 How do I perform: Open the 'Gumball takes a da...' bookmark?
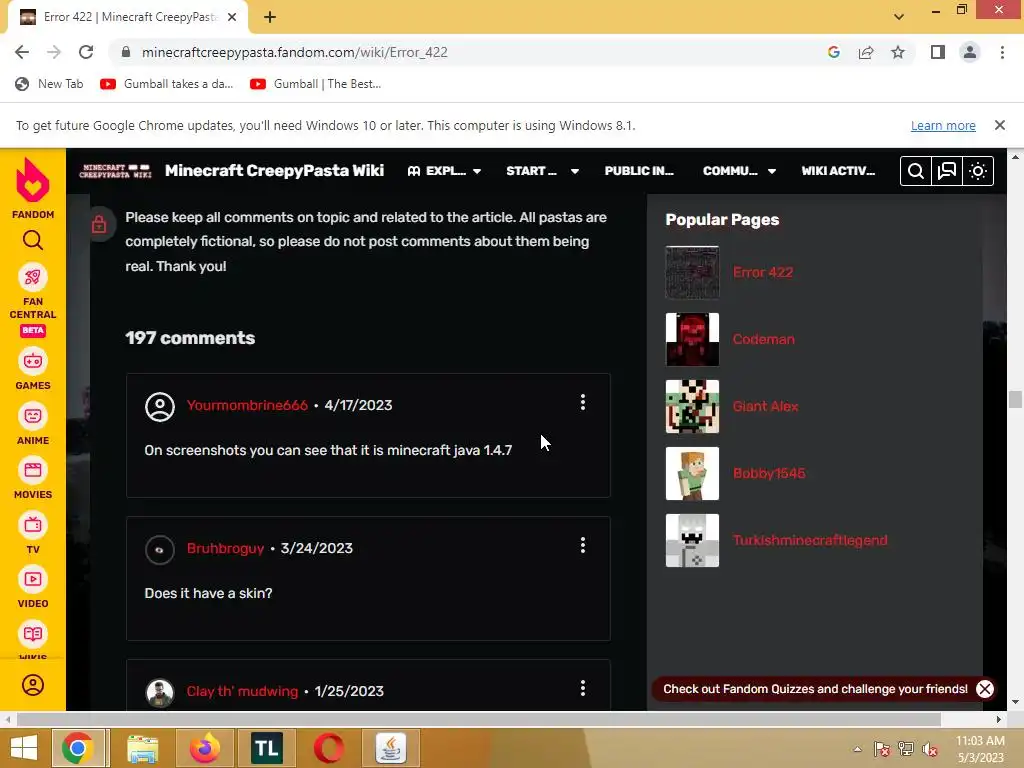pos(167,84)
